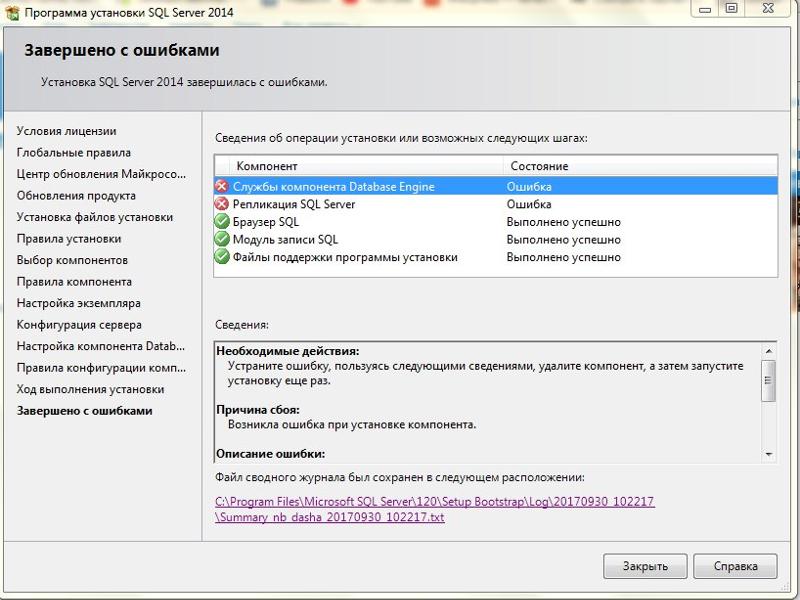The image size is (800, 600).
Task: Click the SQL Server setup title bar icon
Action: (x=12, y=13)
